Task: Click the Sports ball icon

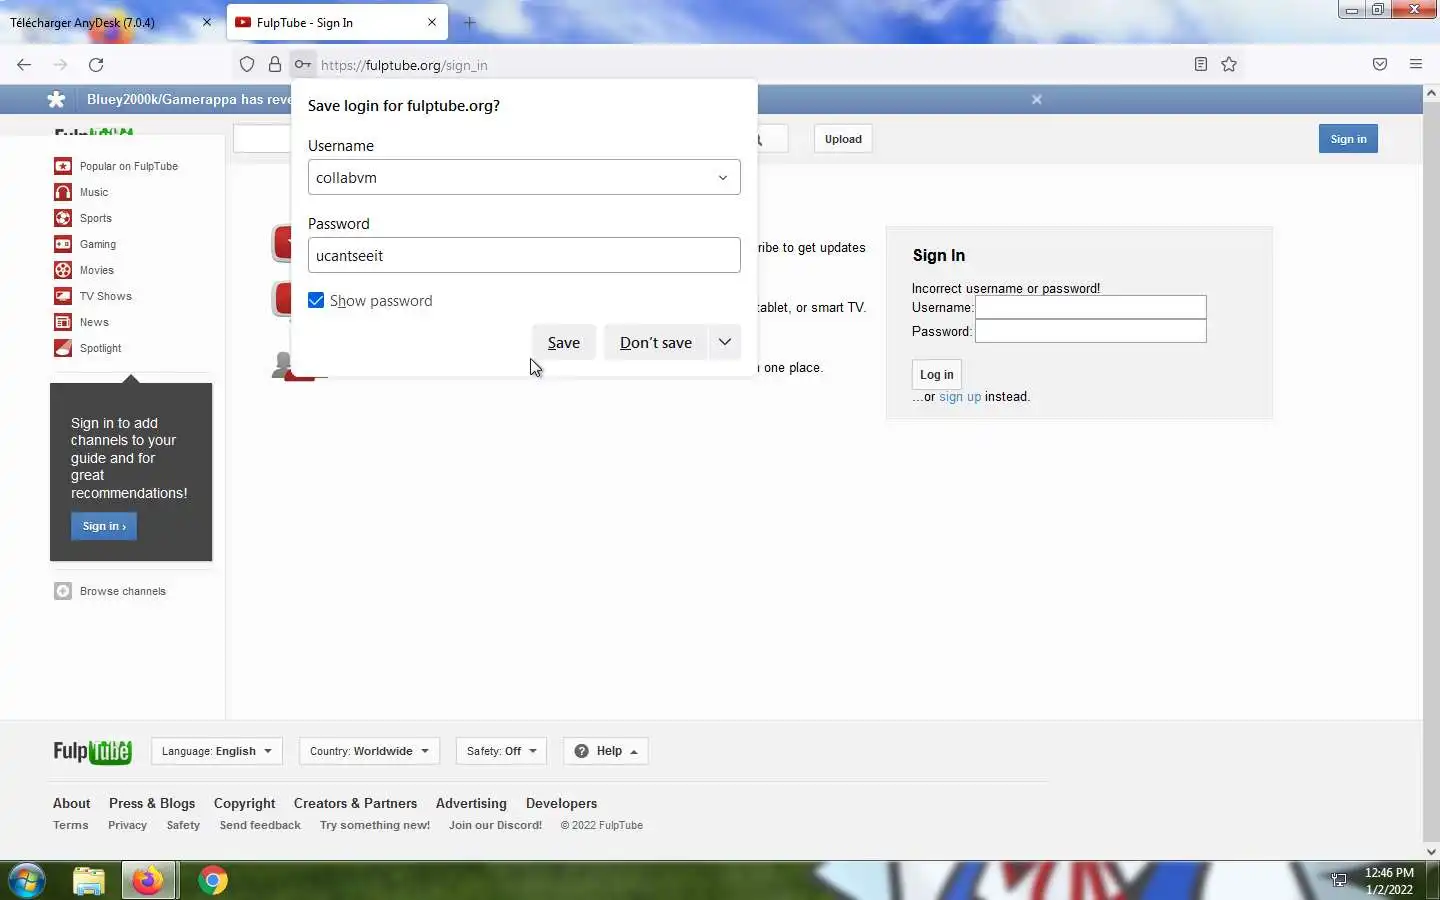Action: click(x=63, y=218)
